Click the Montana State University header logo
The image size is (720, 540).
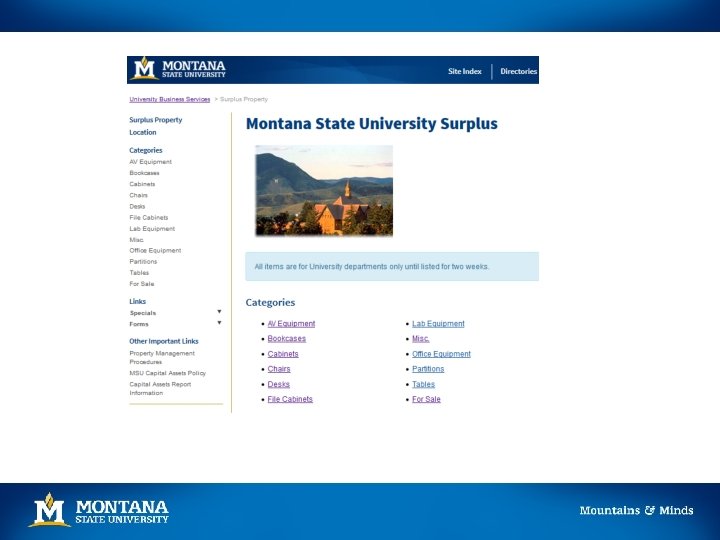(x=178, y=69)
